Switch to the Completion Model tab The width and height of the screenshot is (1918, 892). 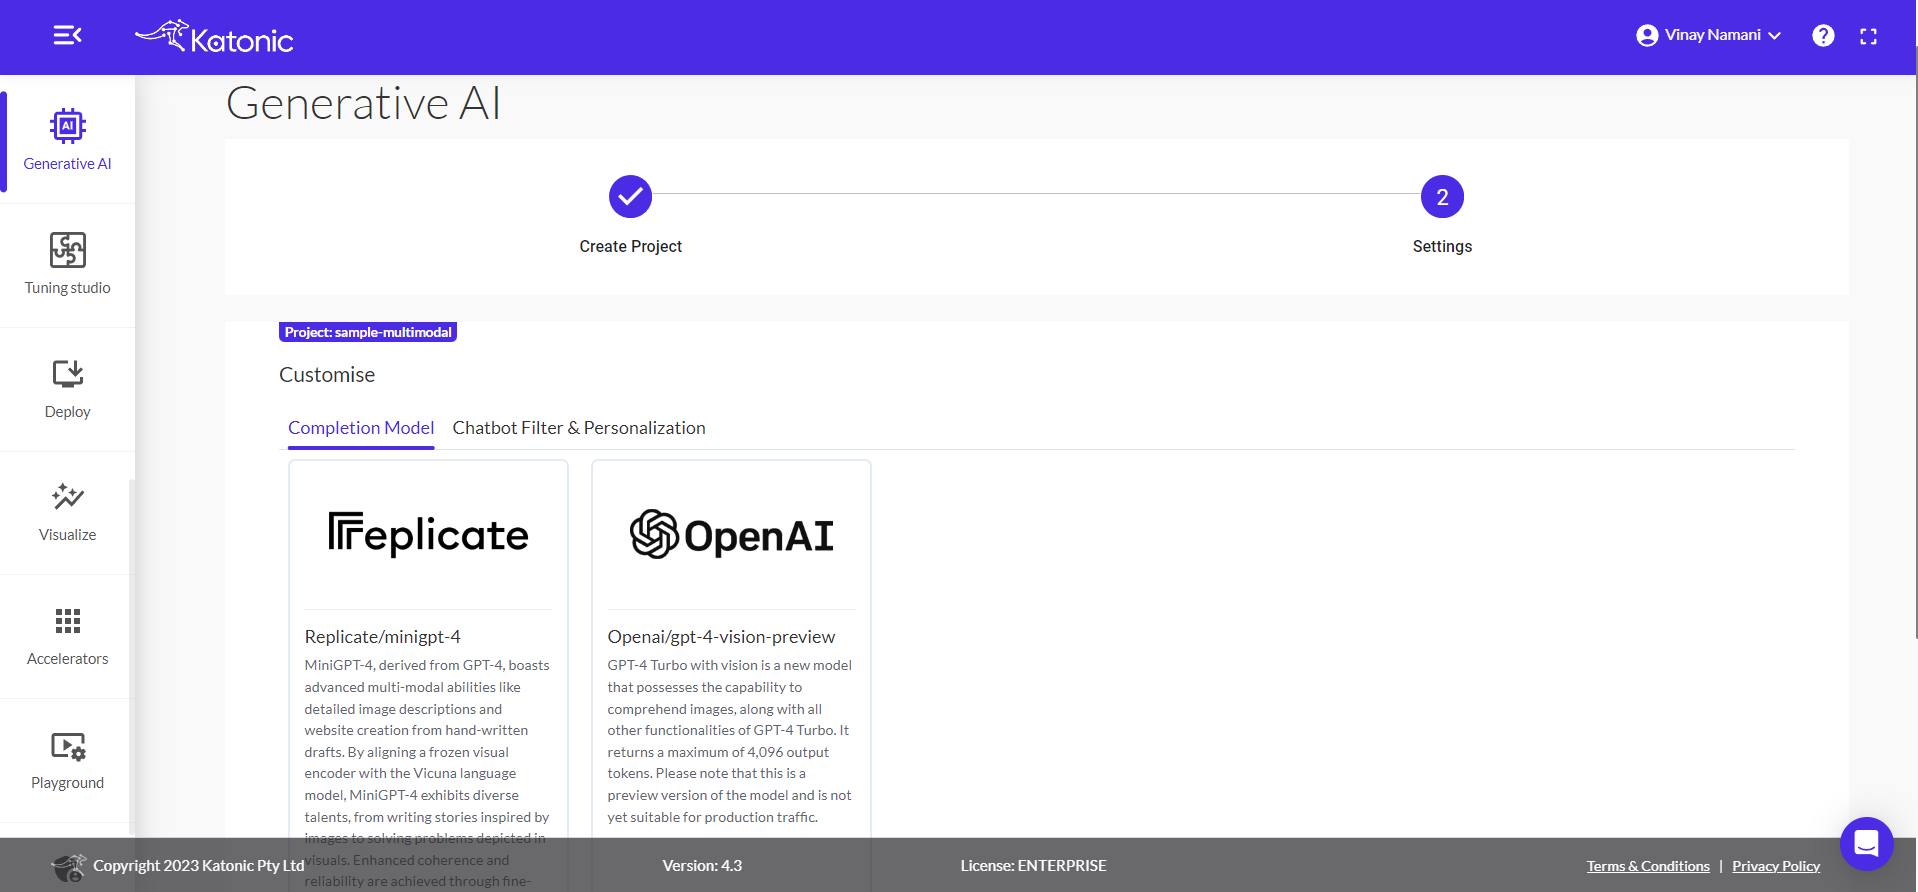coord(361,428)
